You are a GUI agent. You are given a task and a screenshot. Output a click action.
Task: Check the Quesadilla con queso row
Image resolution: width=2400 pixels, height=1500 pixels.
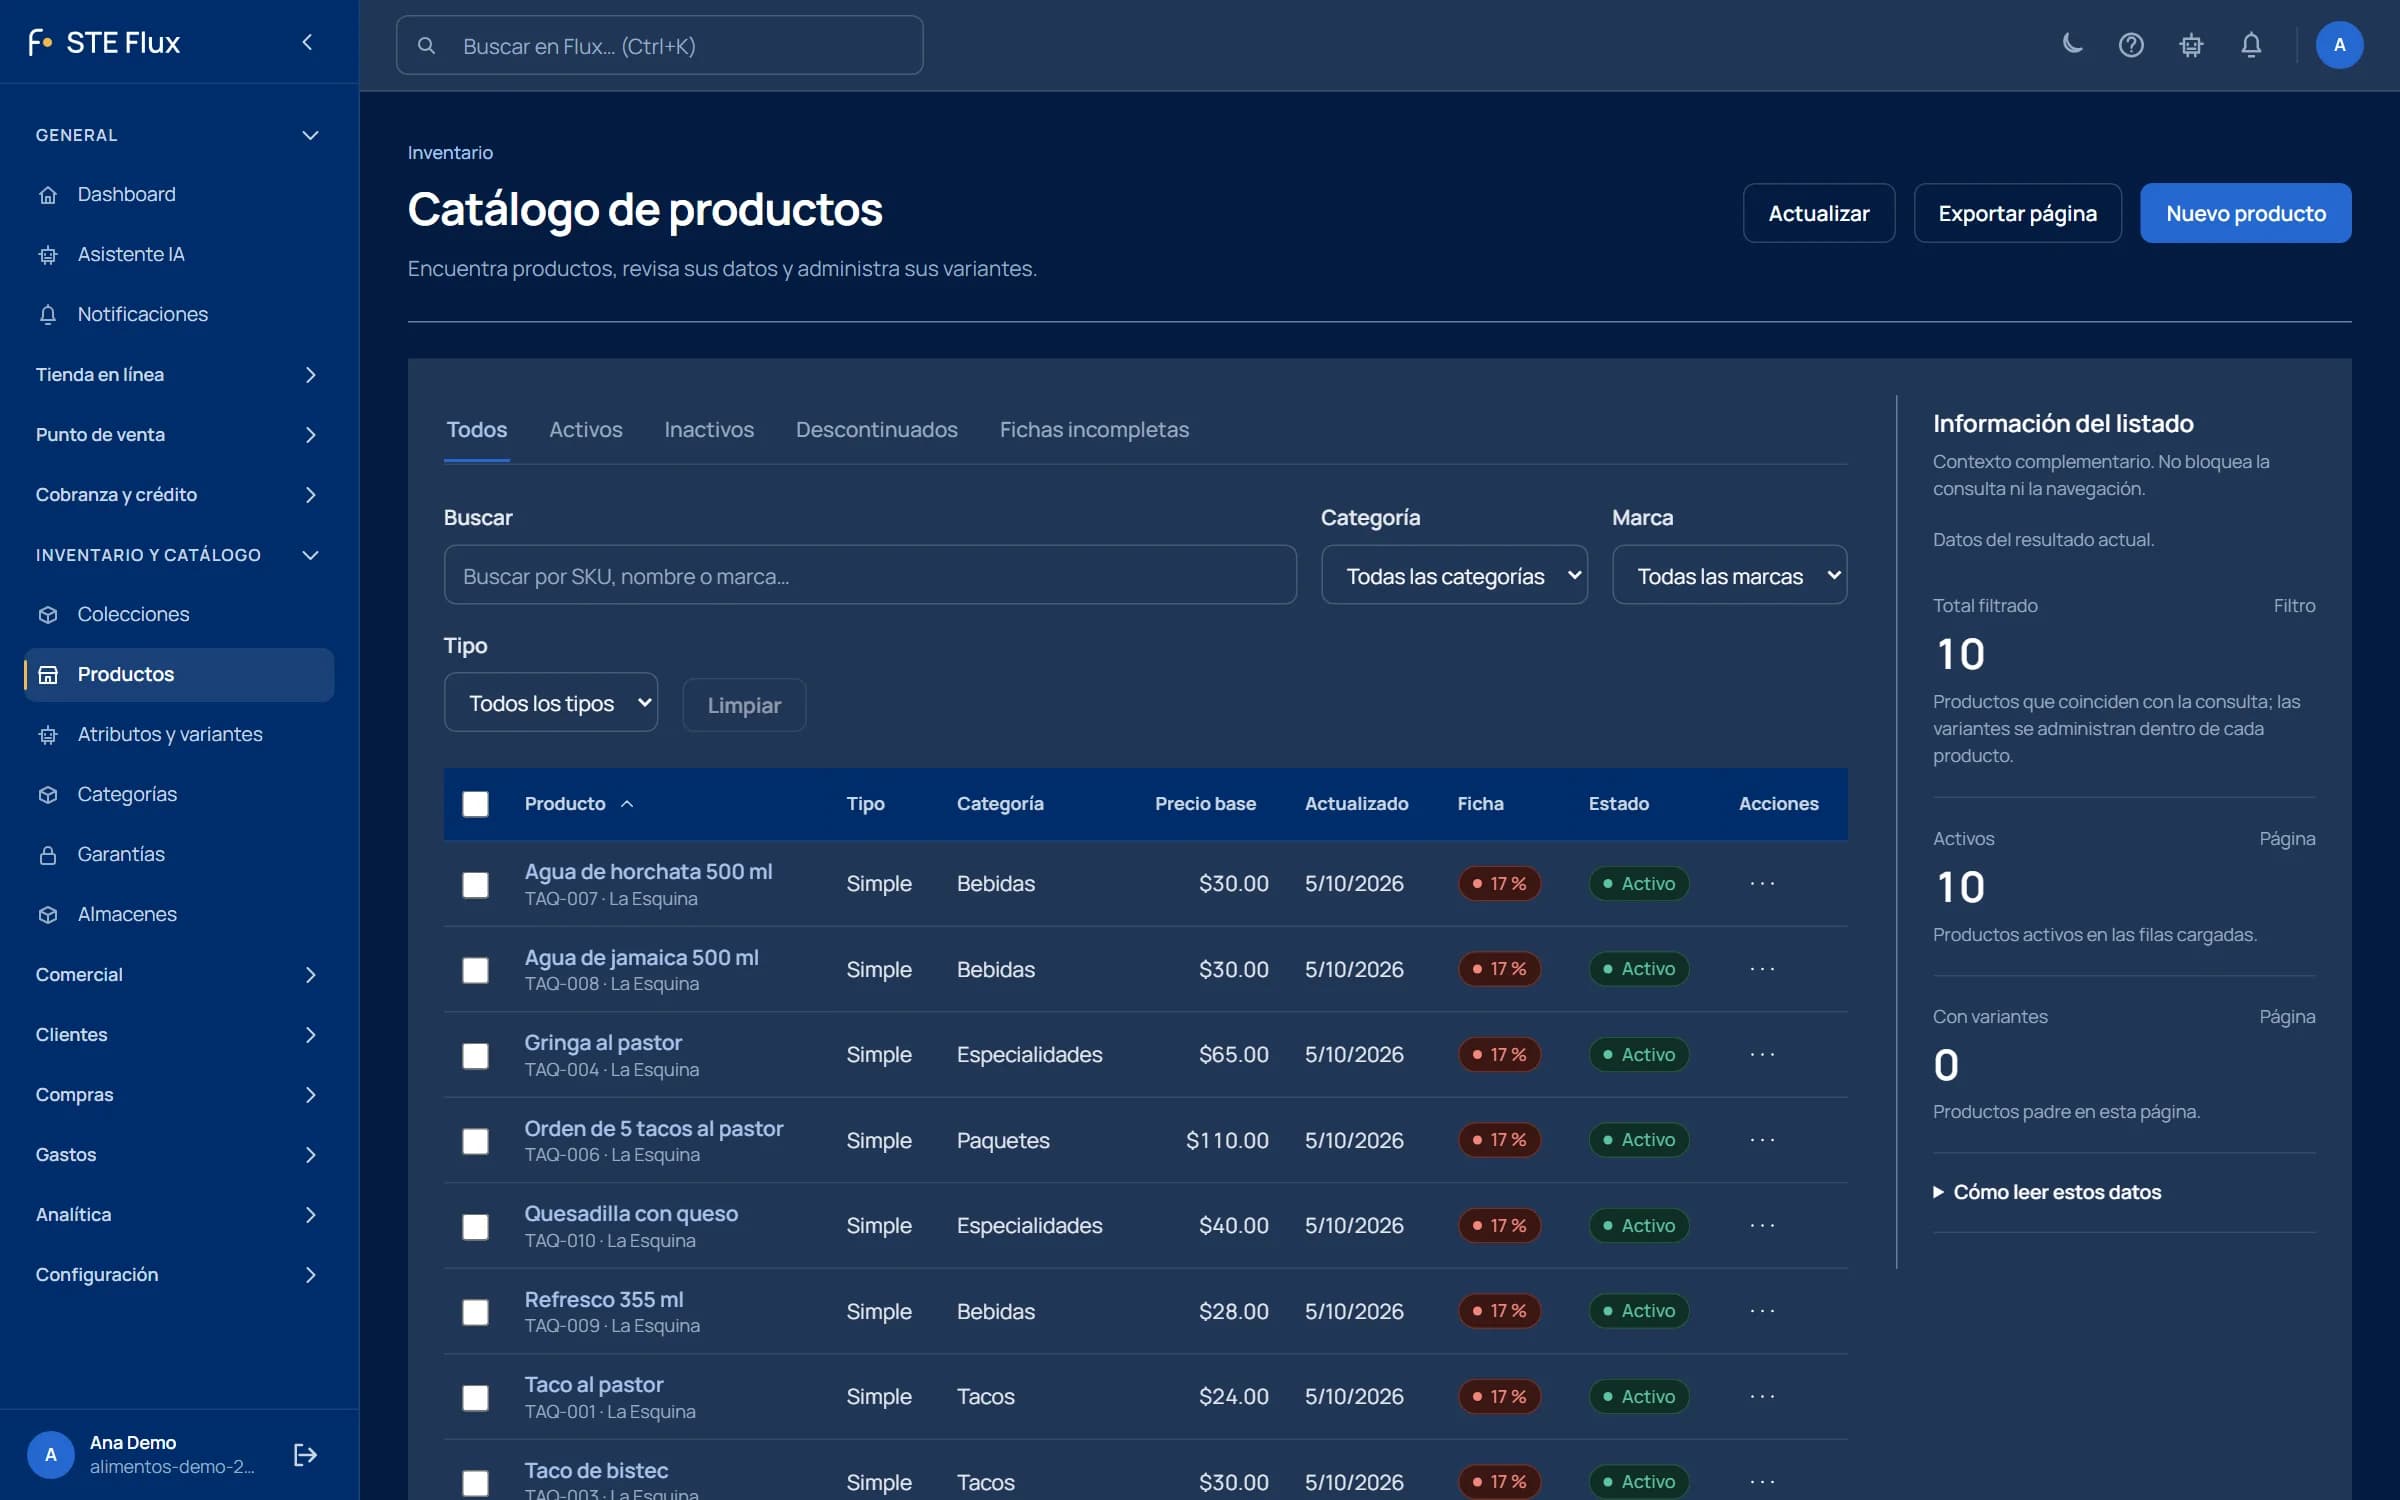pyautogui.click(x=475, y=1226)
